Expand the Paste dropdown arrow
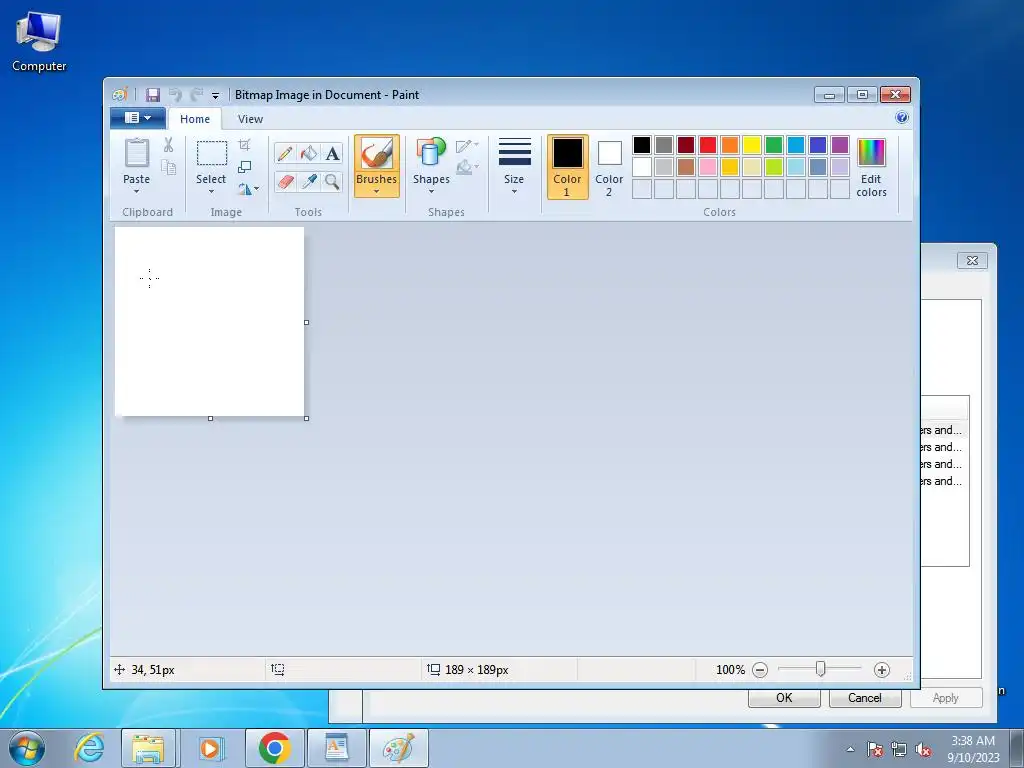Image resolution: width=1024 pixels, height=768 pixels. click(x=136, y=191)
